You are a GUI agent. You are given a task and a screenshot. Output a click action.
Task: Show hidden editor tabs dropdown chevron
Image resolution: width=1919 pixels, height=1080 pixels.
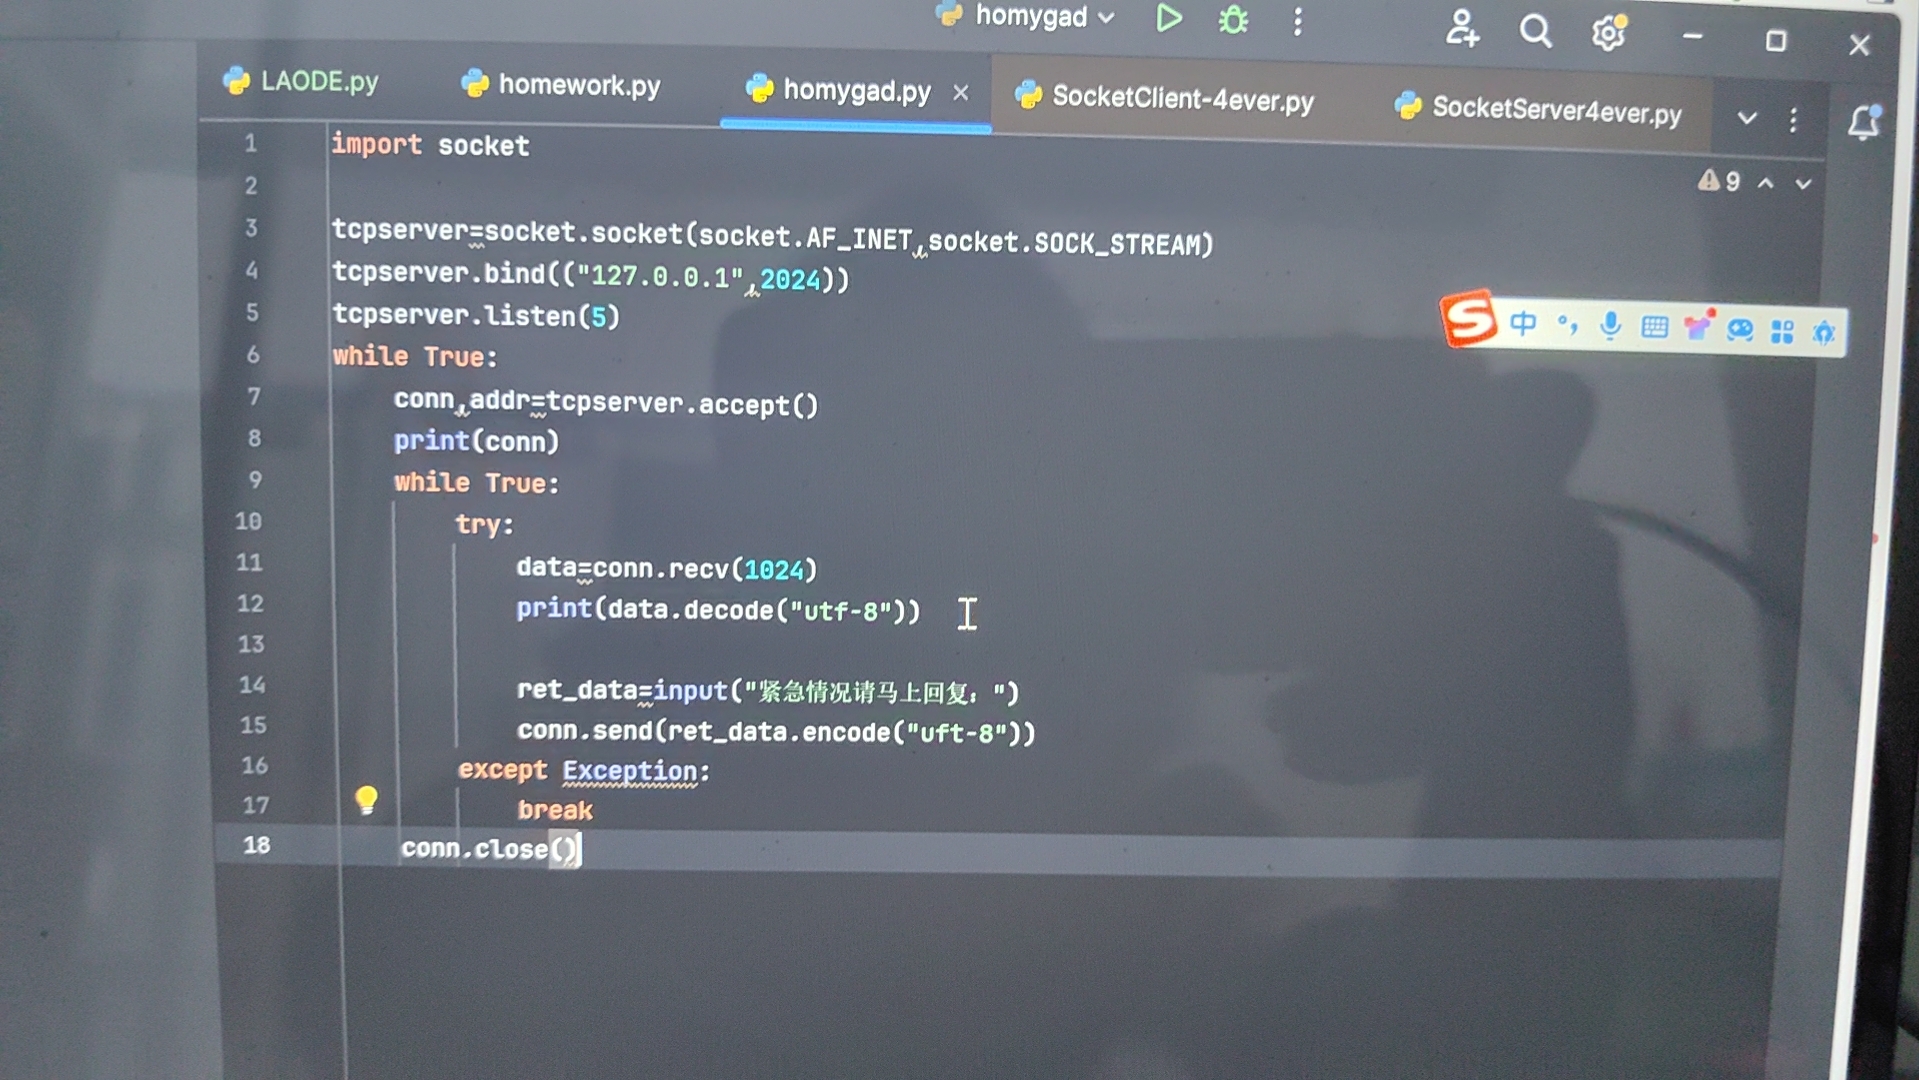tap(1747, 118)
